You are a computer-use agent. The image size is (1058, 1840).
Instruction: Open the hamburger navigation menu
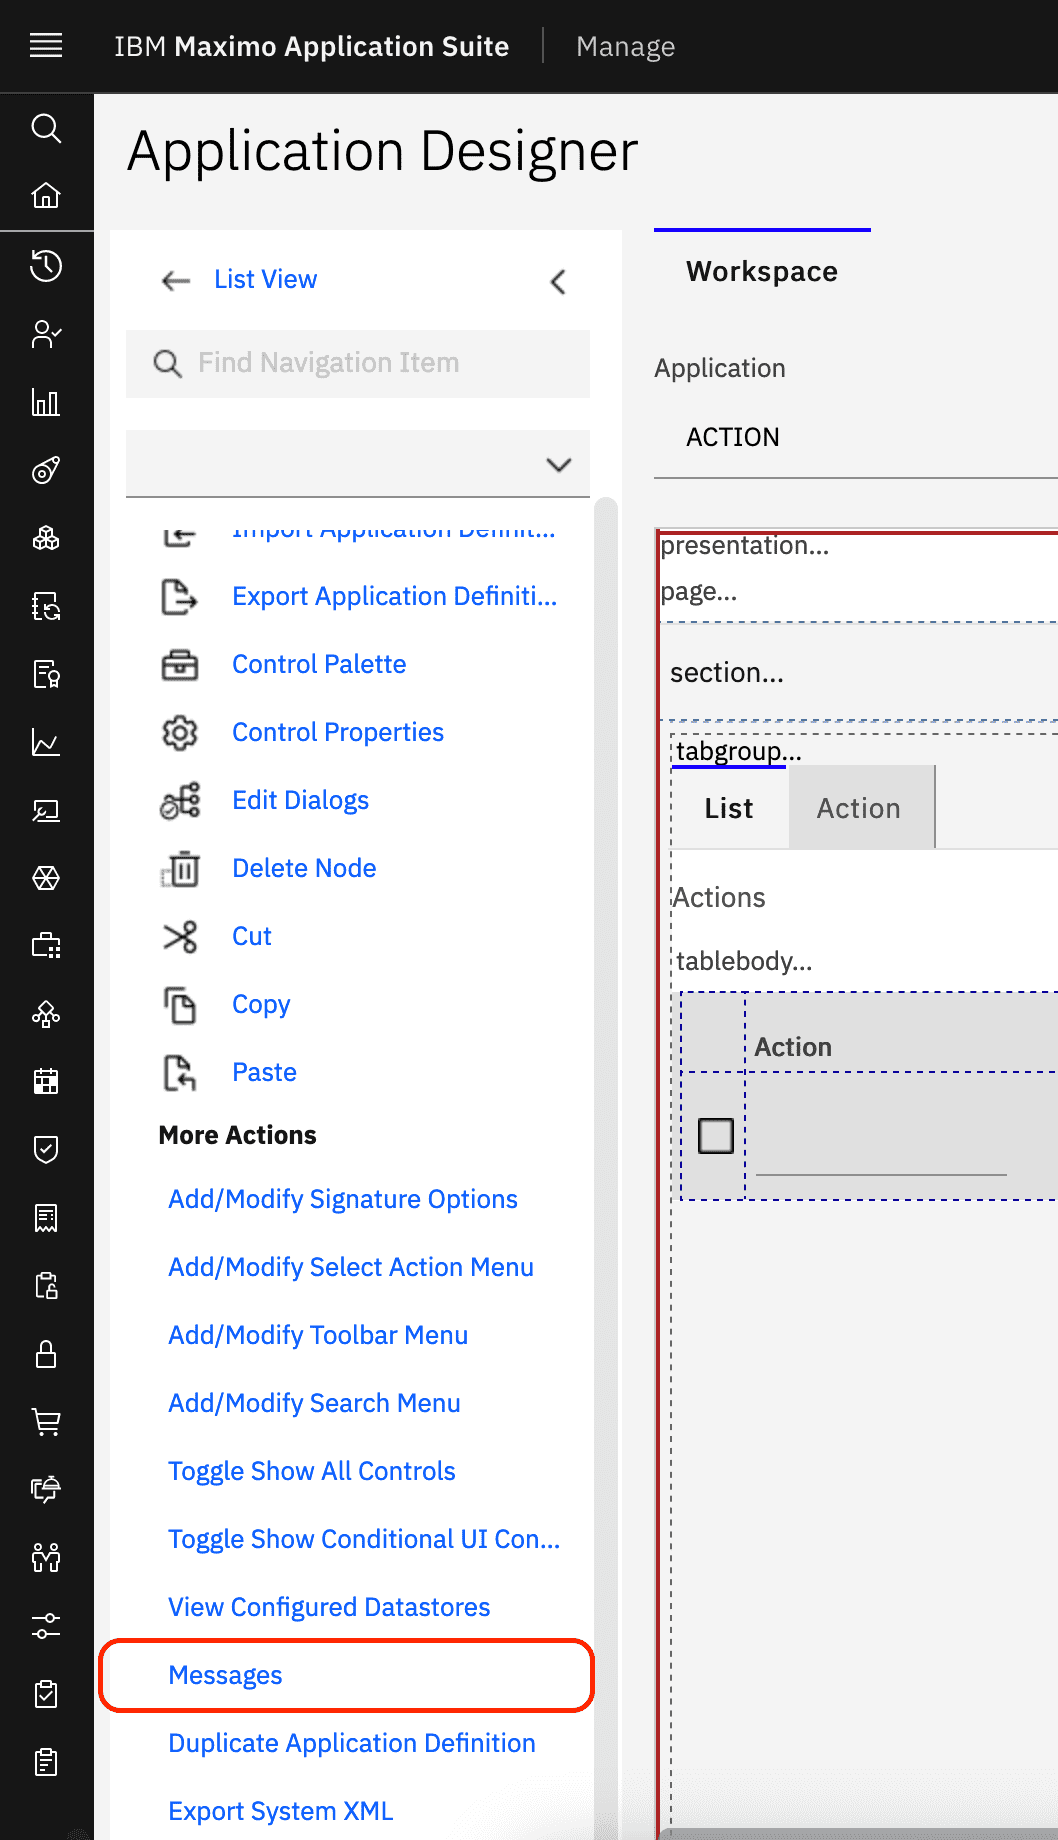46,46
